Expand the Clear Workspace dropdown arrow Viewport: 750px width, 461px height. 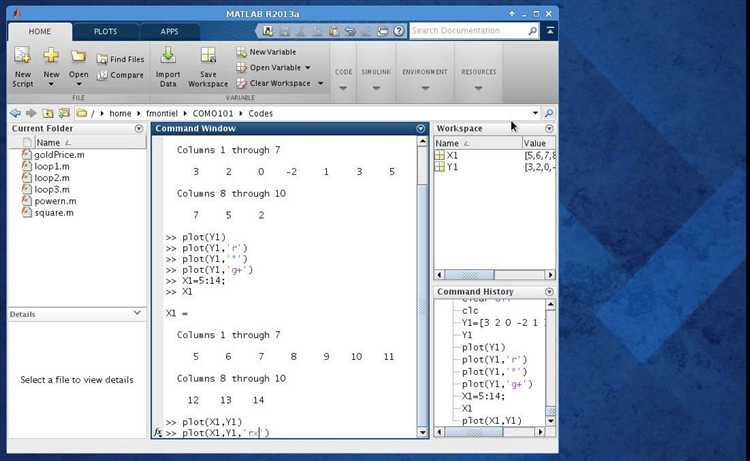(x=320, y=83)
